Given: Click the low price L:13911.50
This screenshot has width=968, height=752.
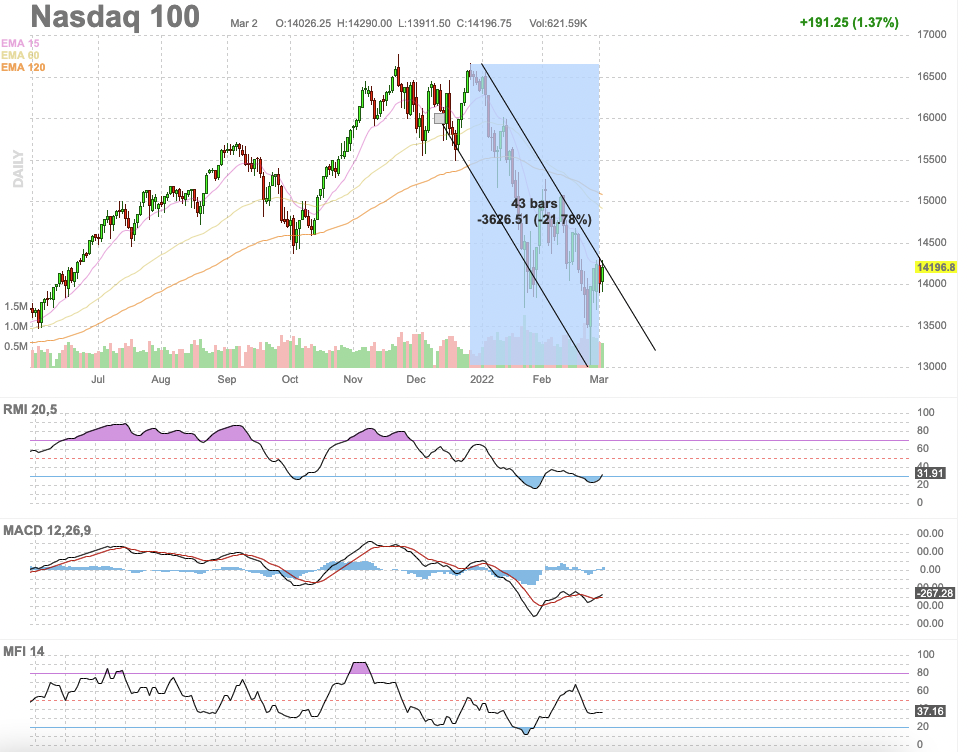Looking at the screenshot, I should (x=424, y=23).
